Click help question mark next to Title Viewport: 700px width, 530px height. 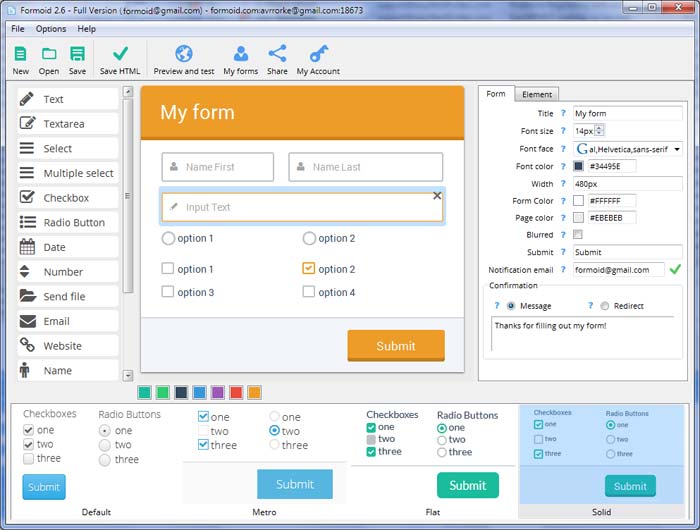pos(563,113)
